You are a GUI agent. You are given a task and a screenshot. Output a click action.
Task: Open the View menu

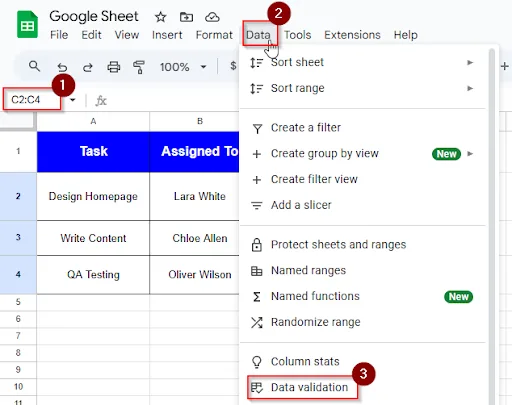(127, 35)
